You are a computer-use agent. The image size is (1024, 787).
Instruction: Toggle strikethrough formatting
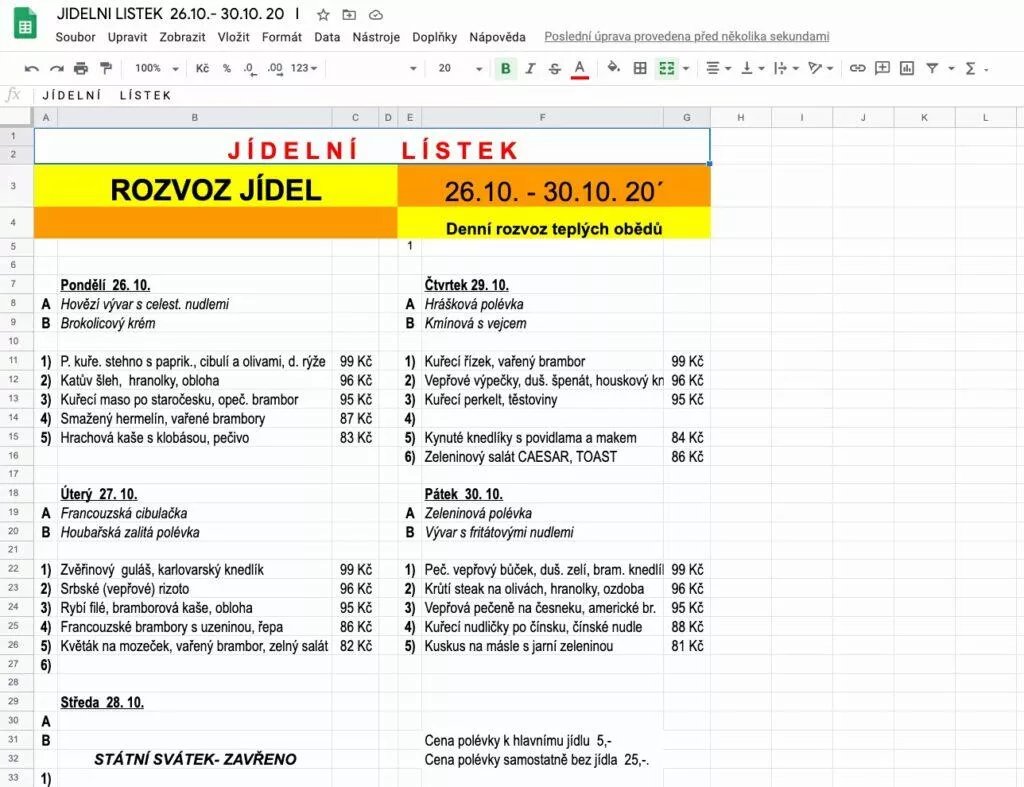tap(554, 68)
